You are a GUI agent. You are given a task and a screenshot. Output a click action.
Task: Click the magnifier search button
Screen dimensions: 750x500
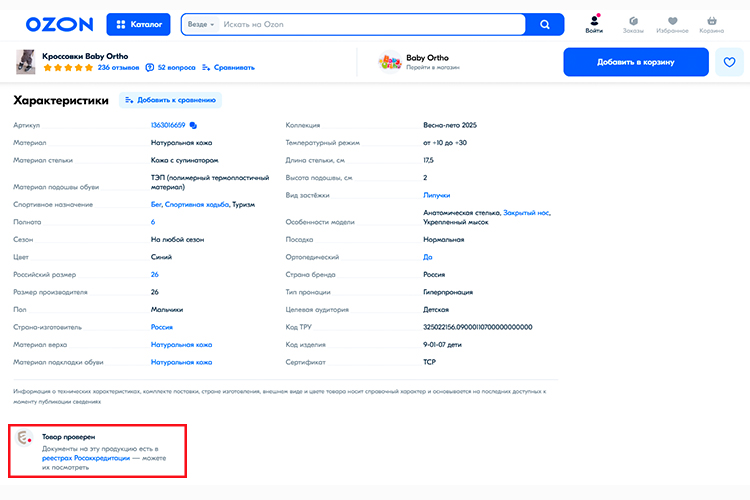tap(544, 24)
